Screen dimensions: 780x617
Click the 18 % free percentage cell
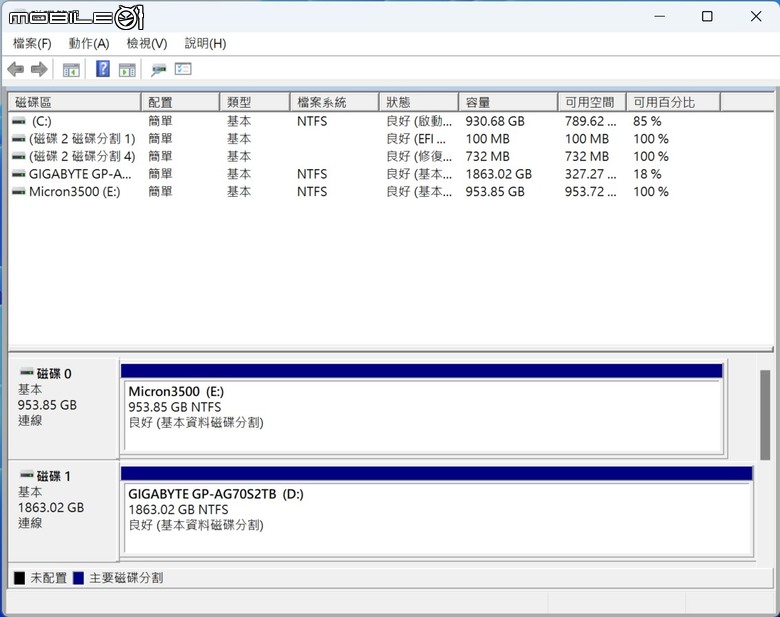coord(647,174)
